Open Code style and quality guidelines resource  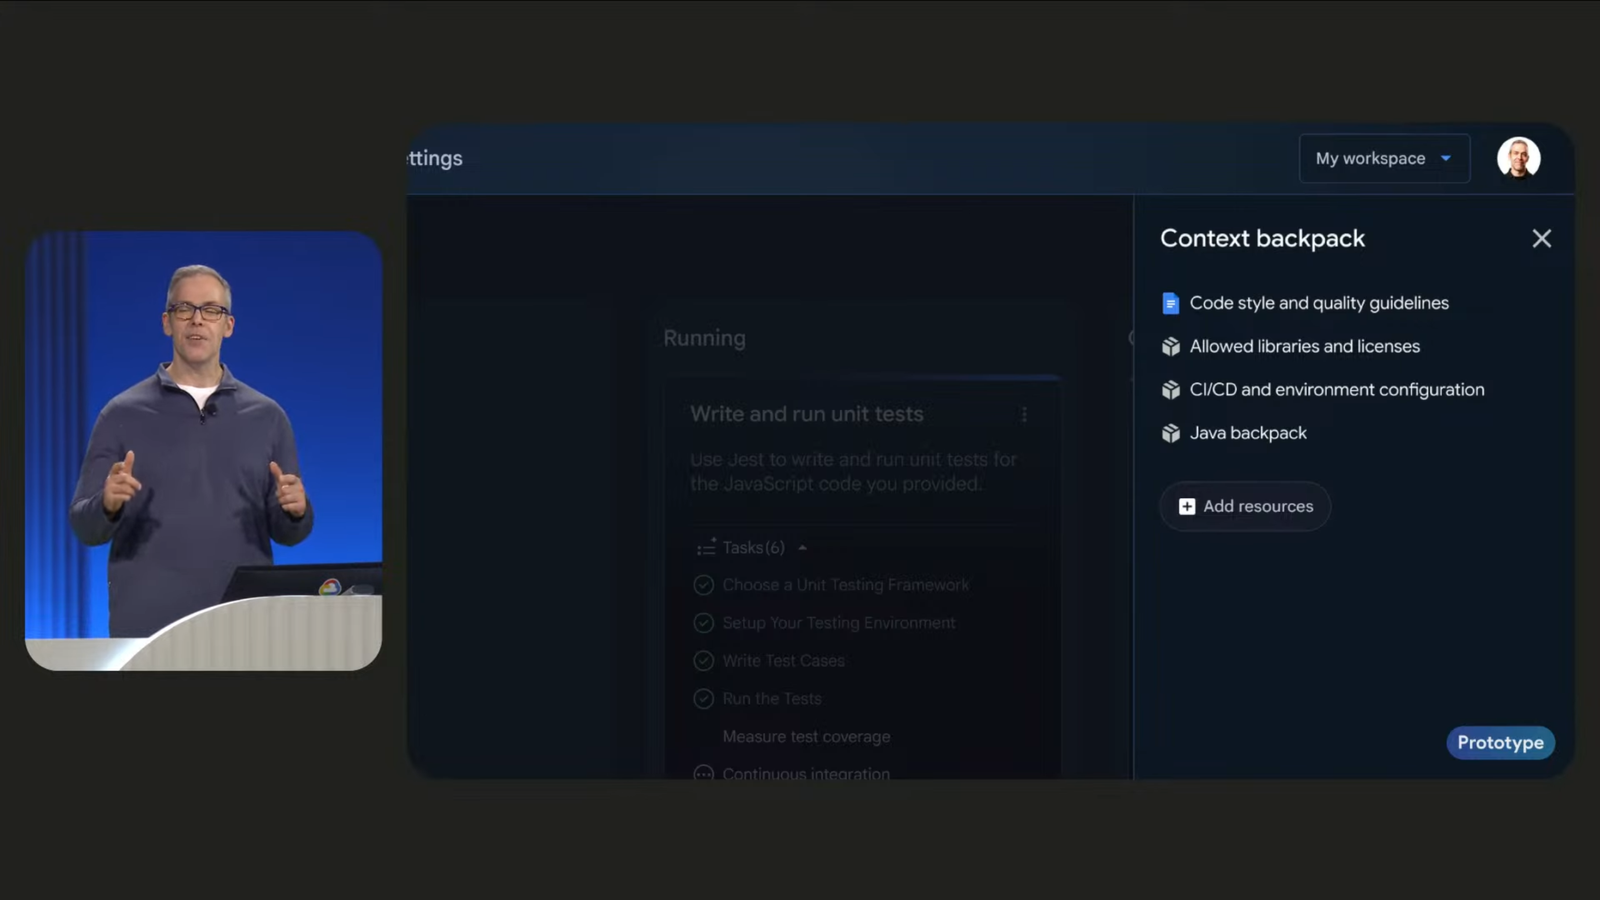pyautogui.click(x=1318, y=303)
